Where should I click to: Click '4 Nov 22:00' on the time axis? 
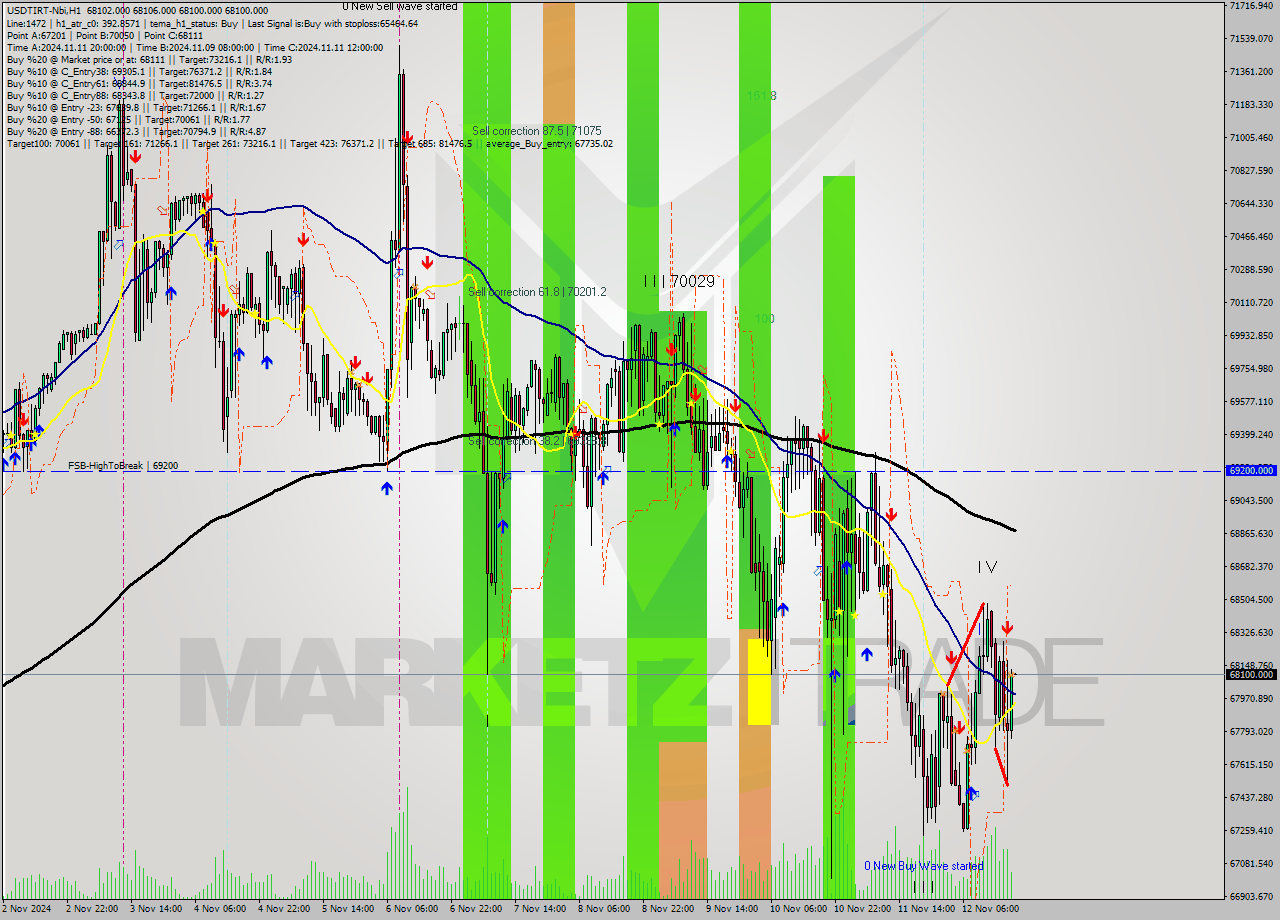(x=284, y=909)
